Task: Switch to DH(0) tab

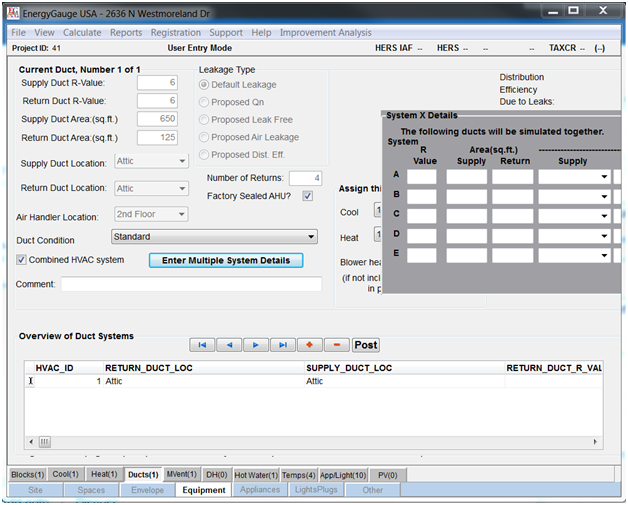Action: (x=217, y=475)
